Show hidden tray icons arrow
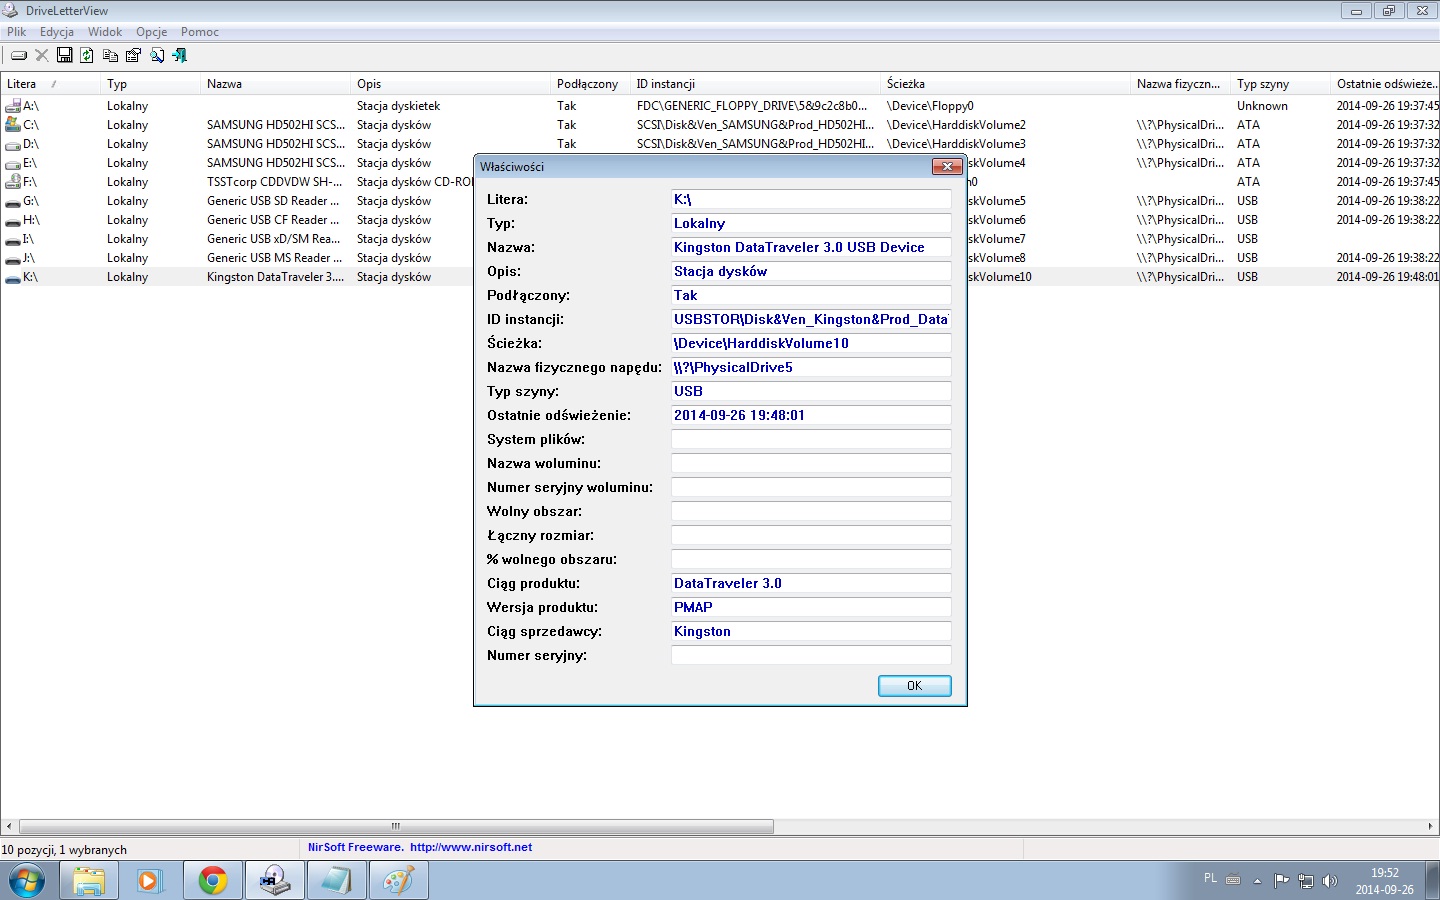Image resolution: width=1440 pixels, height=900 pixels. pos(1257,881)
